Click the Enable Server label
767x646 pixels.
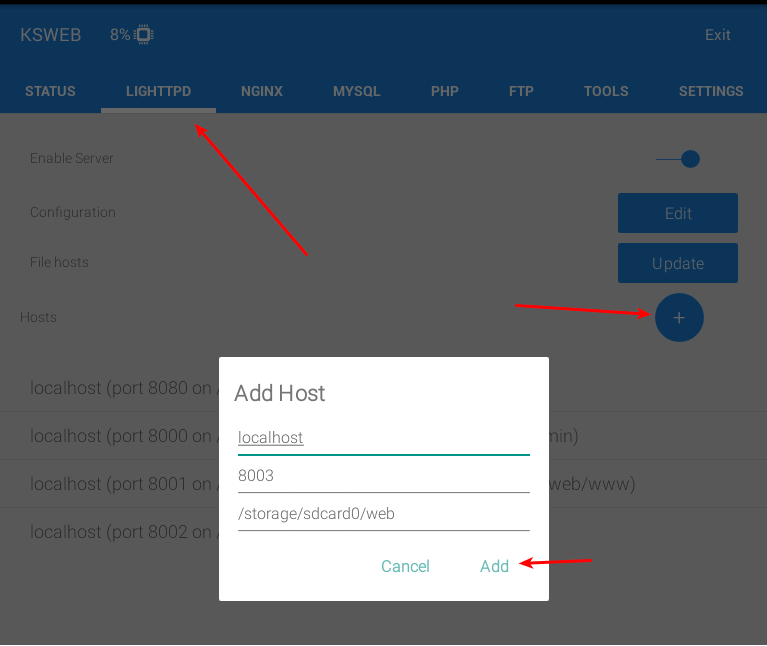click(71, 158)
